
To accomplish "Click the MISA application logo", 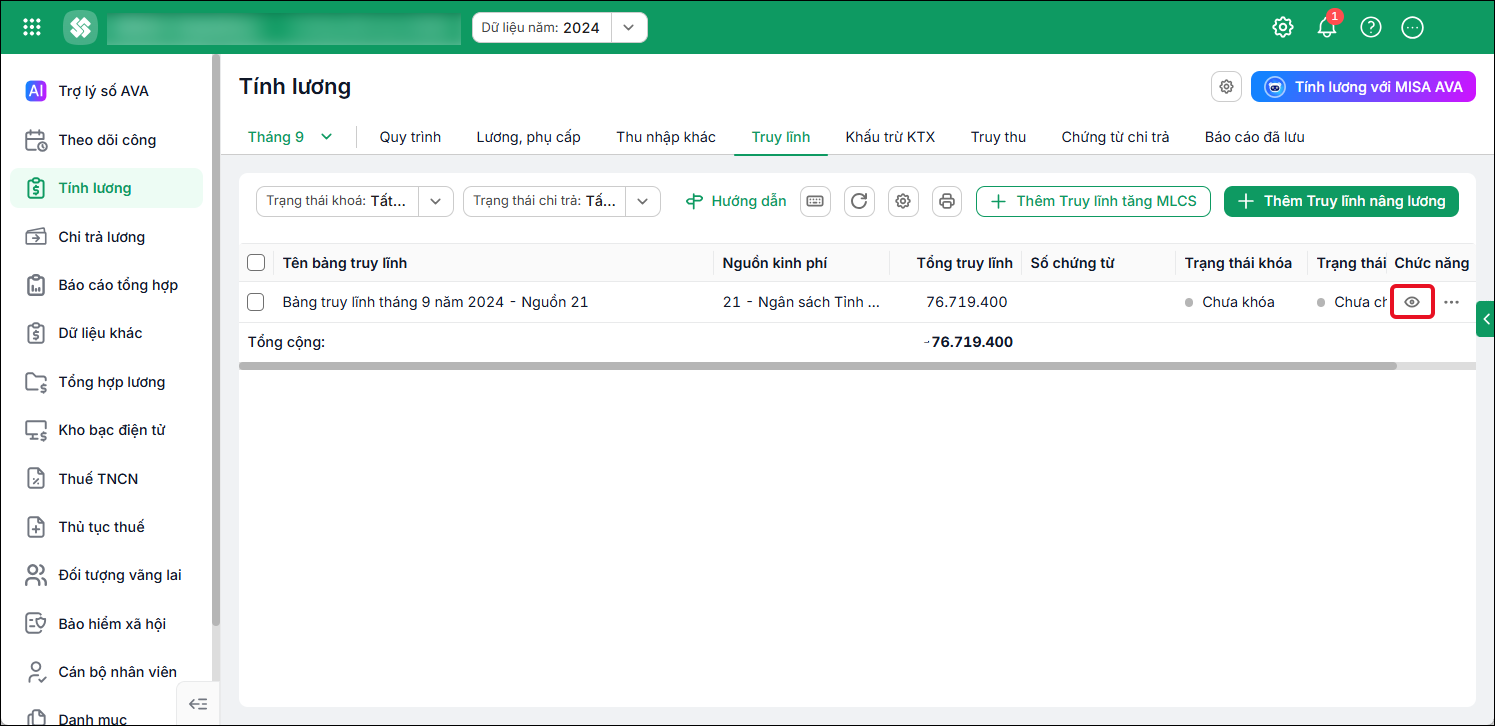I will click(x=80, y=27).
